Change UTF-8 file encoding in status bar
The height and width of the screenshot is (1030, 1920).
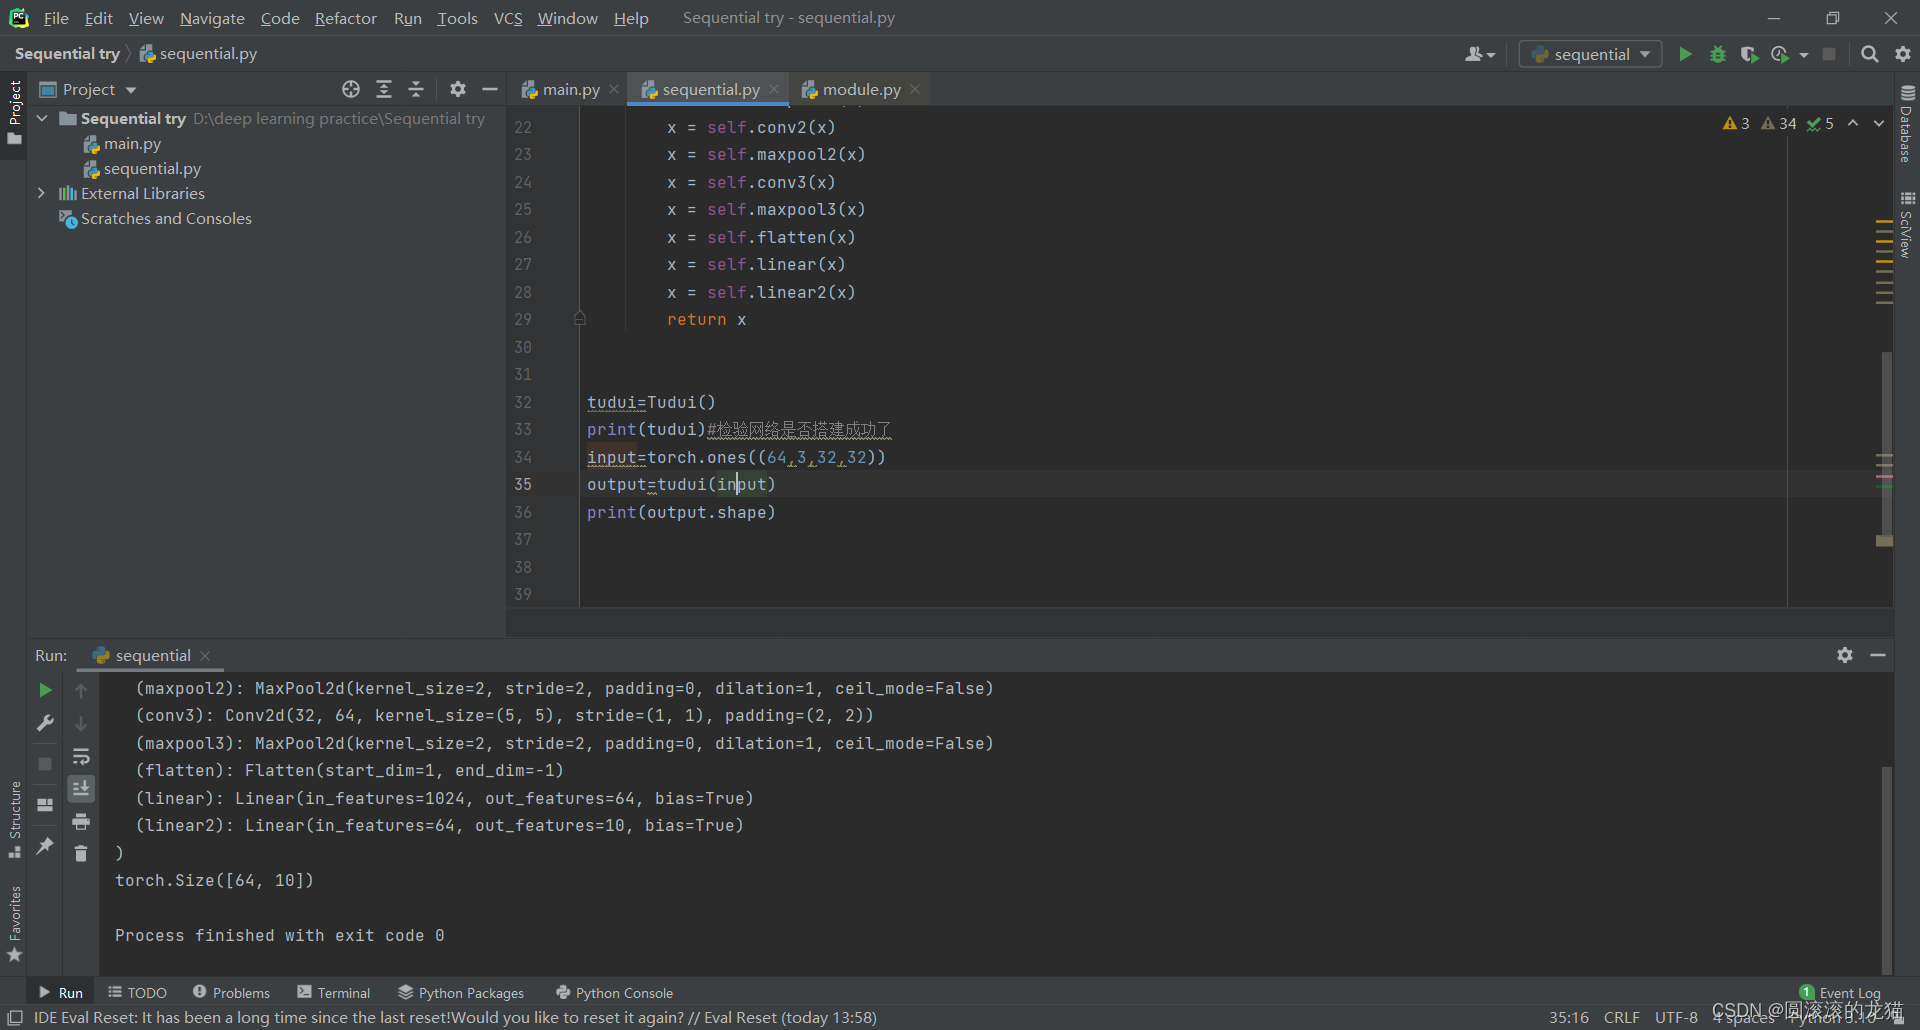tap(1676, 1017)
